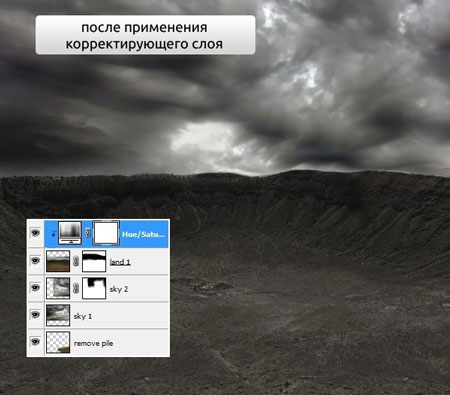450x395 pixels.
Task: Unlink the land 1 mask chain icon
Action: [x=76, y=261]
